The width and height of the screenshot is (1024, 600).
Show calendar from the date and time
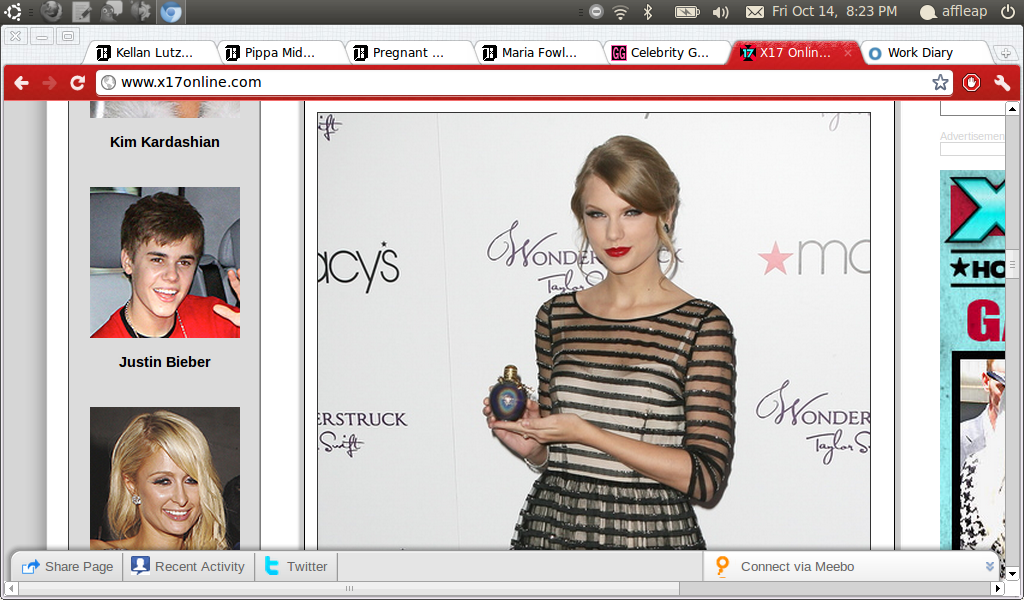[x=835, y=11]
